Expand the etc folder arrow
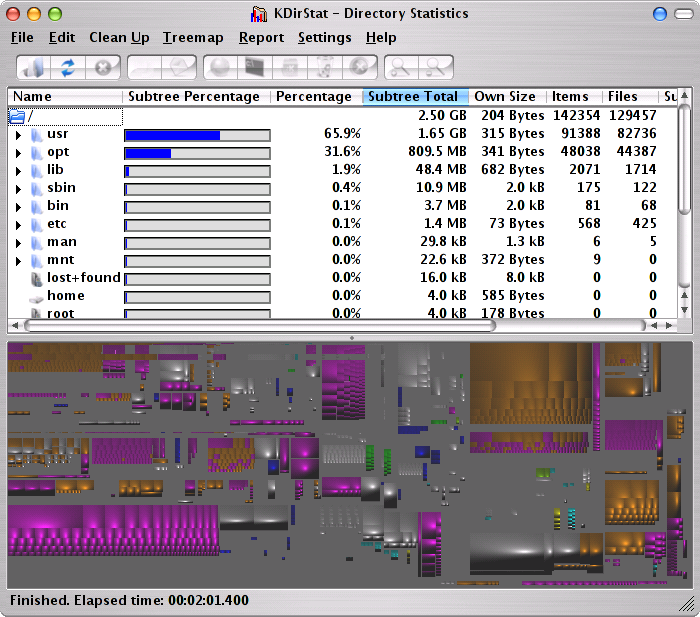Viewport: 700px width, 617px height. 18,224
